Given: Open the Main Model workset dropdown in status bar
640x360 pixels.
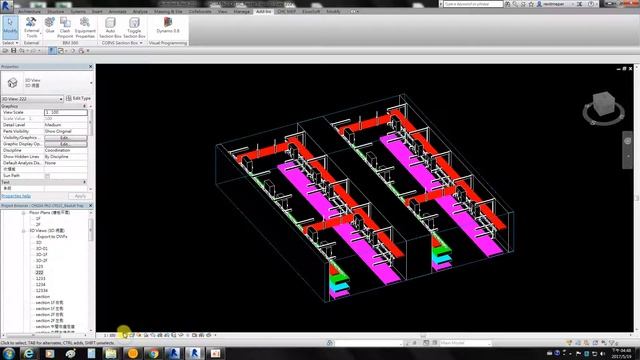Looking at the screenshot, I should 464,343.
